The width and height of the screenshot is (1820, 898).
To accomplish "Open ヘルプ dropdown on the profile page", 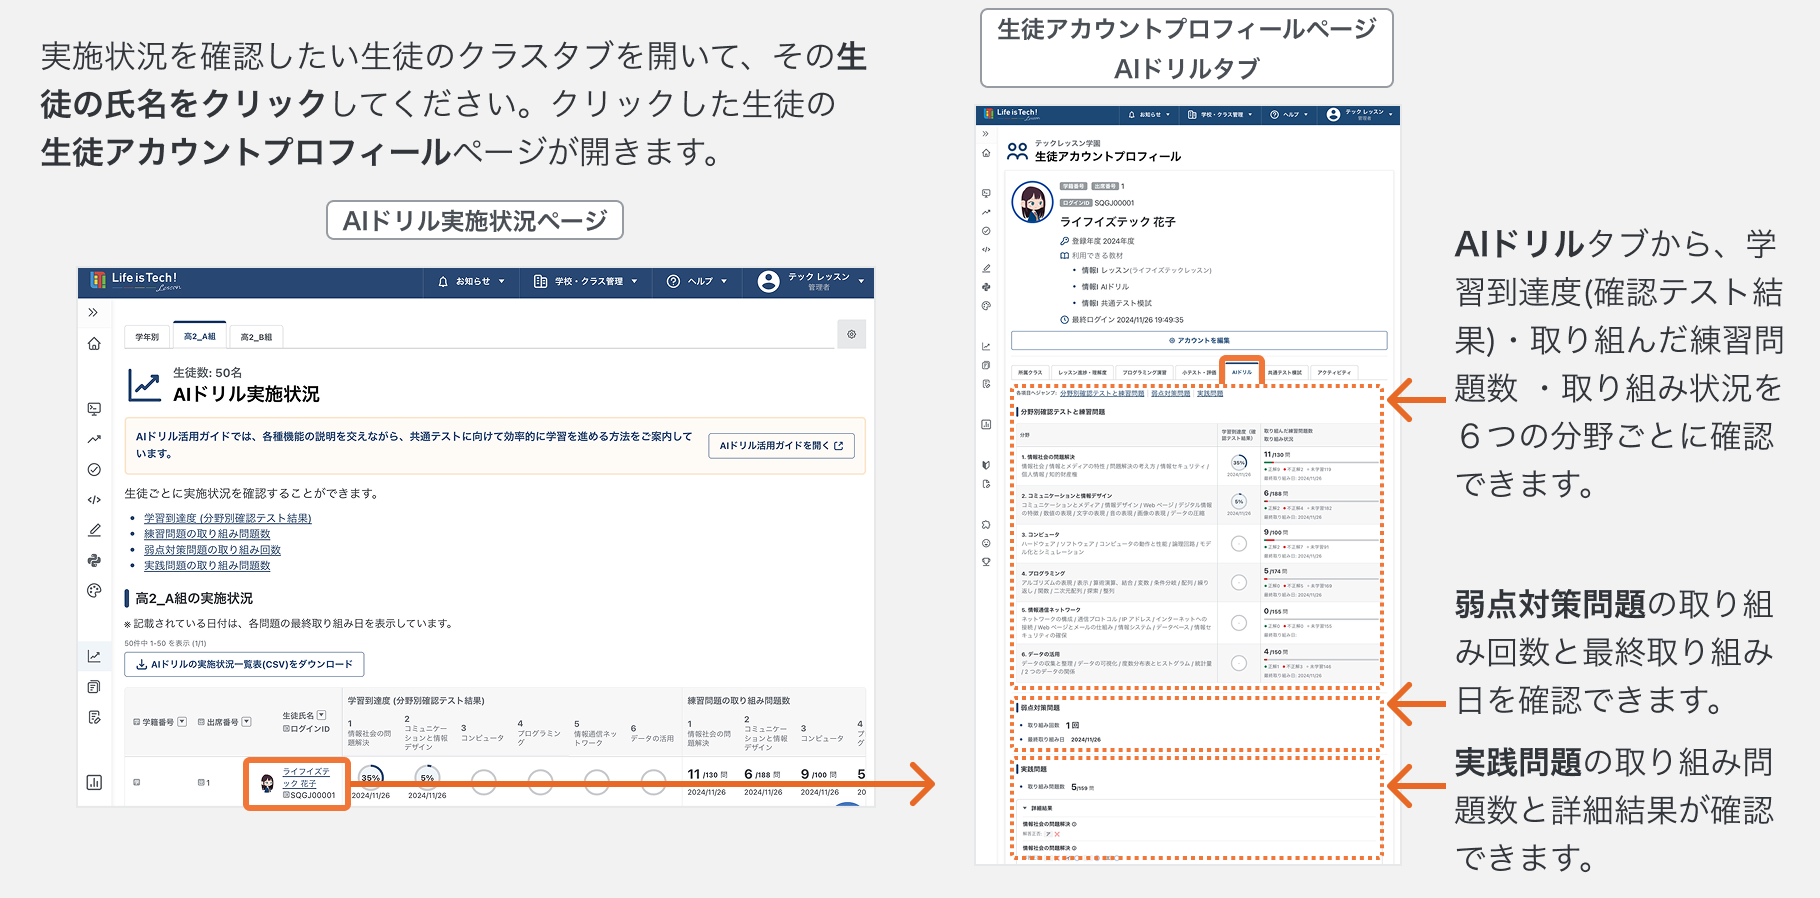I will (x=1288, y=115).
